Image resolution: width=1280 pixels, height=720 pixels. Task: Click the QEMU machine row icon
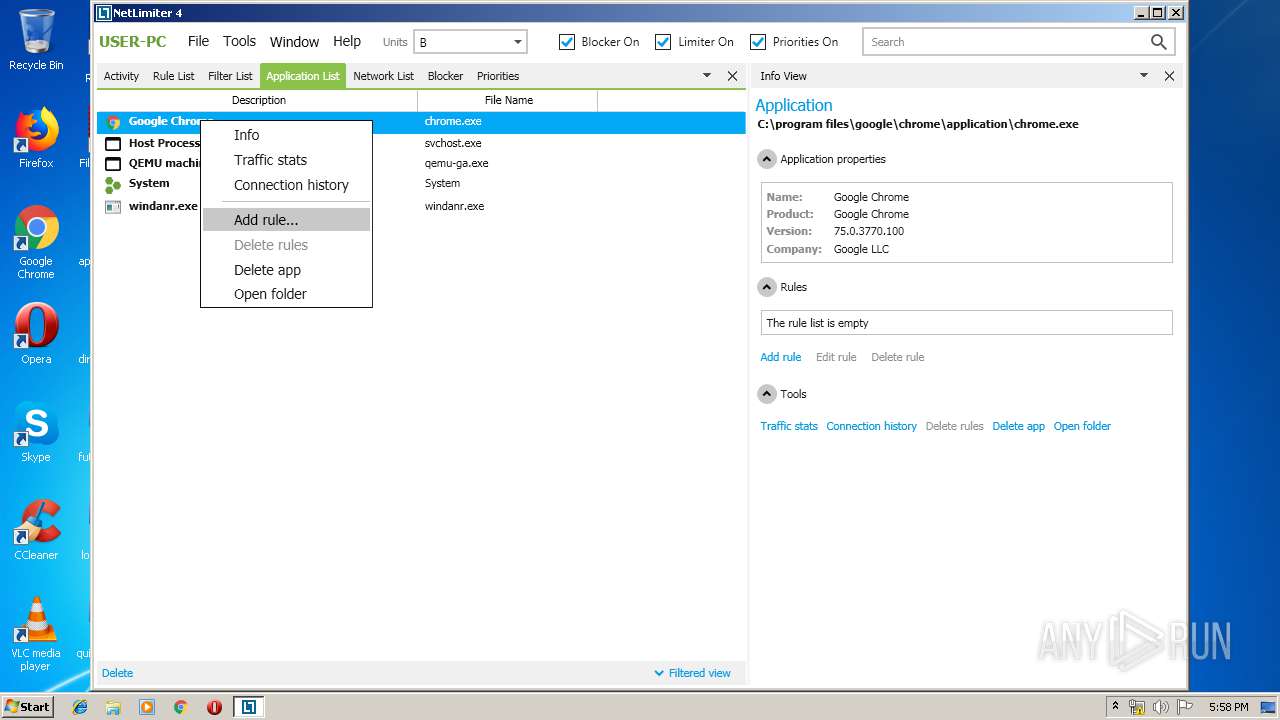point(113,164)
